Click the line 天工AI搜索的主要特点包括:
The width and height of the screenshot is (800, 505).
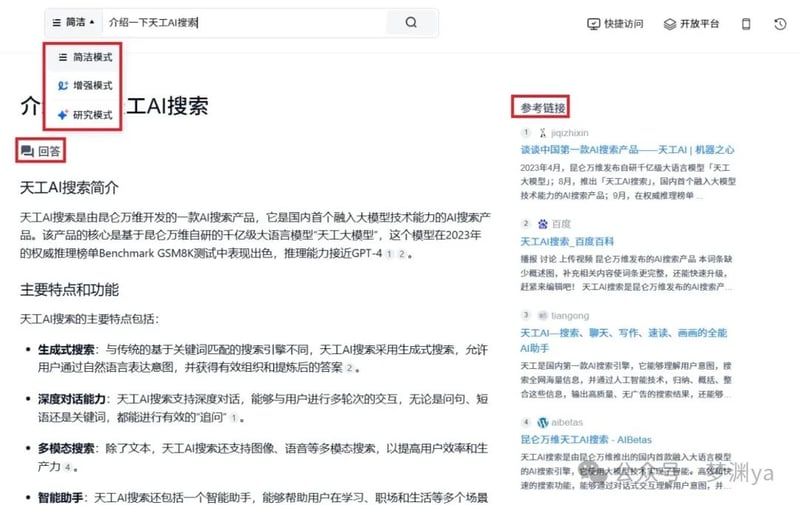[89, 319]
